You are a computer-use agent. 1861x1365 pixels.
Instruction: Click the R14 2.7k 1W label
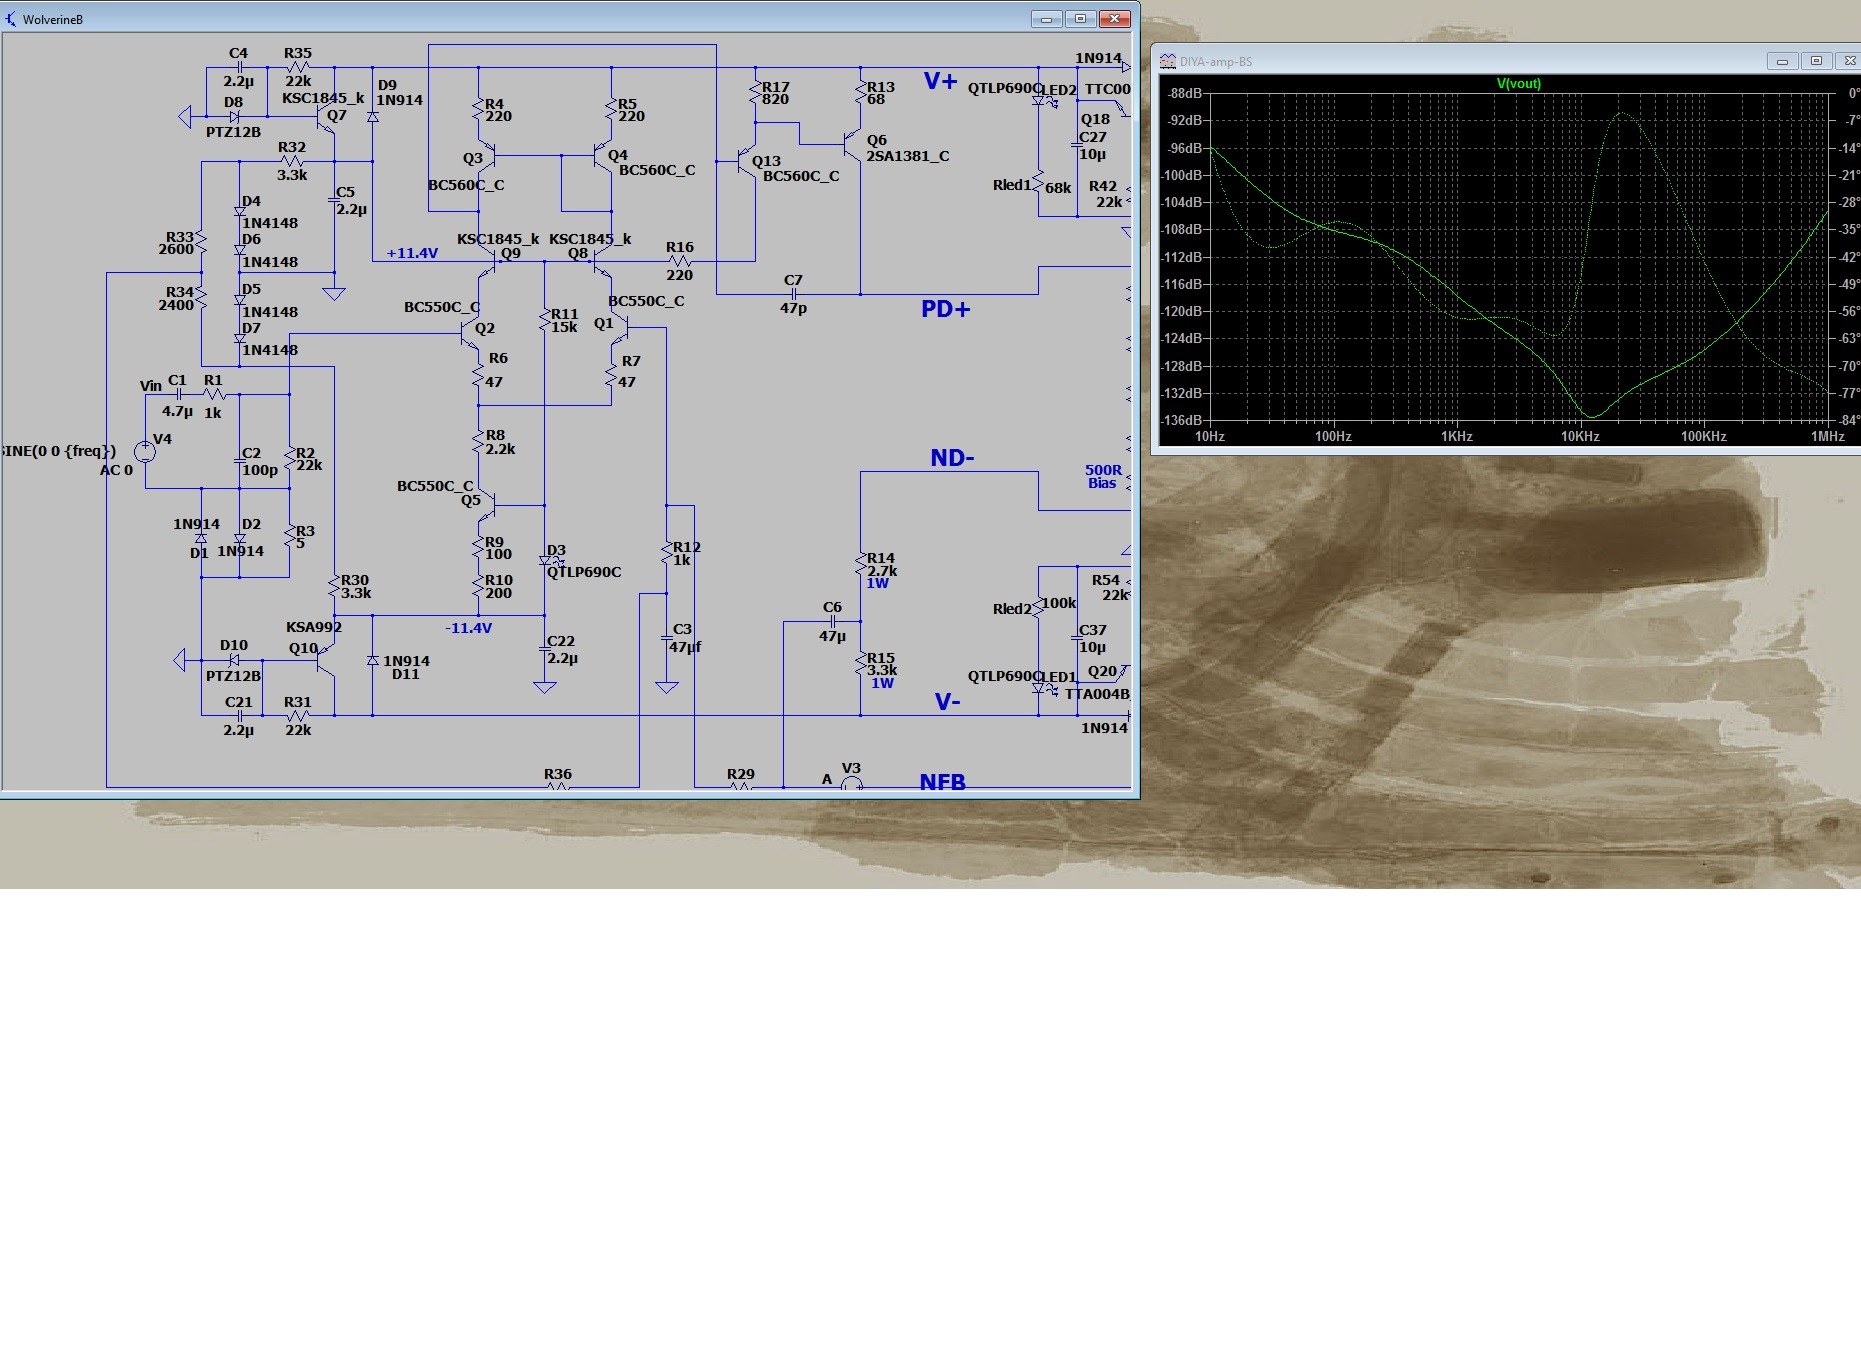881,570
